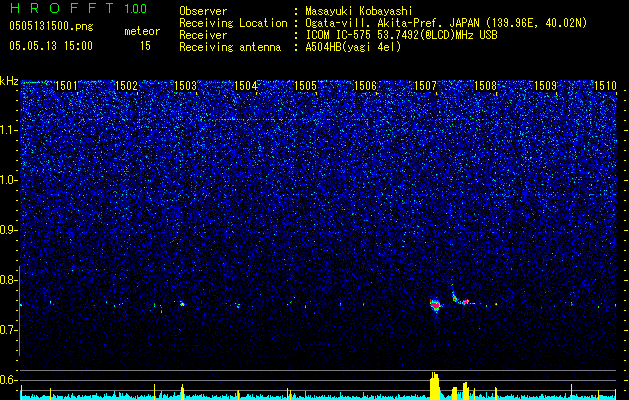Click the HROFFT 1.0.0 title text
629x400 pixels.
coord(78,8)
